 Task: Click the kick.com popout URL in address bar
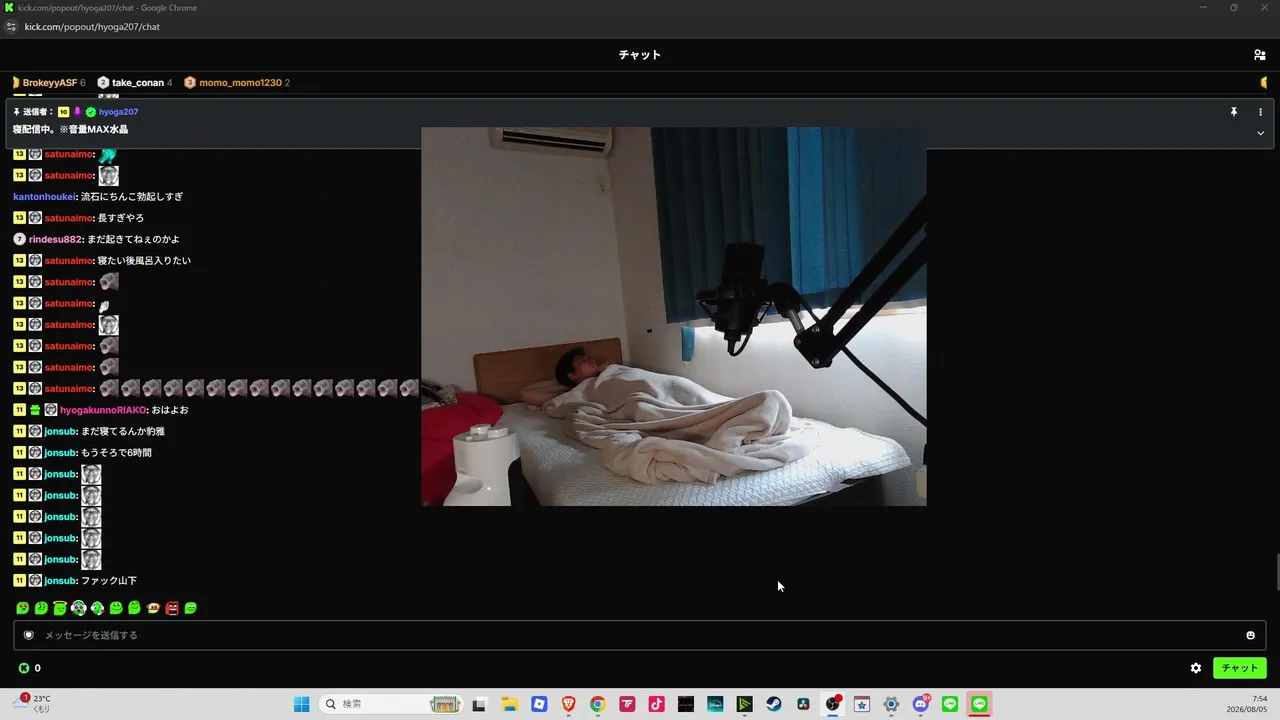[x=92, y=27]
